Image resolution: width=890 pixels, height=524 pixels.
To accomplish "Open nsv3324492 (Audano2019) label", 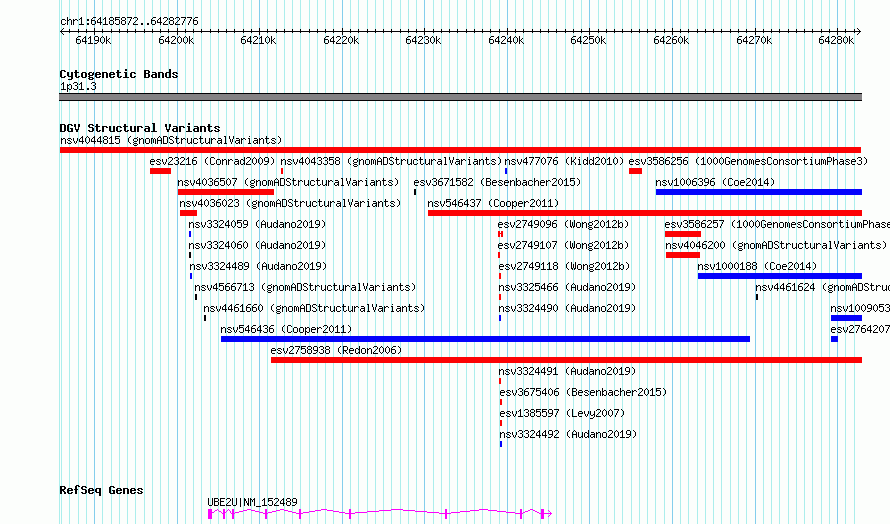I will point(568,434).
